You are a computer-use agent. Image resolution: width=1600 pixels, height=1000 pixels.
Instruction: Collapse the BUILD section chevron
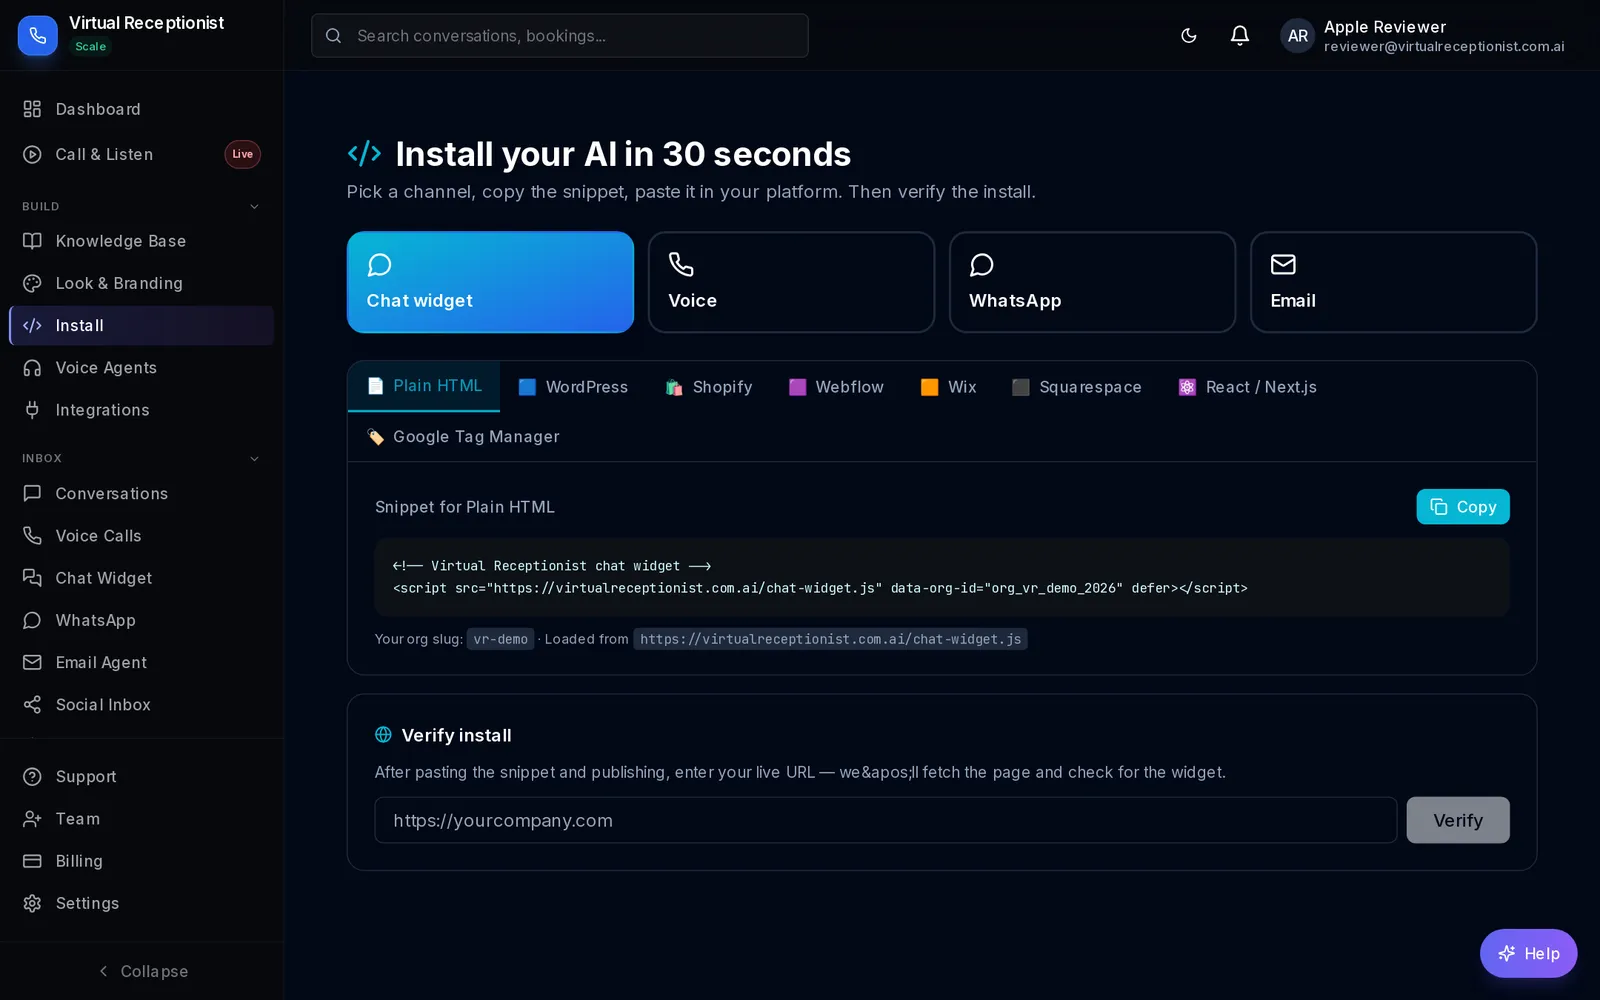pos(254,207)
